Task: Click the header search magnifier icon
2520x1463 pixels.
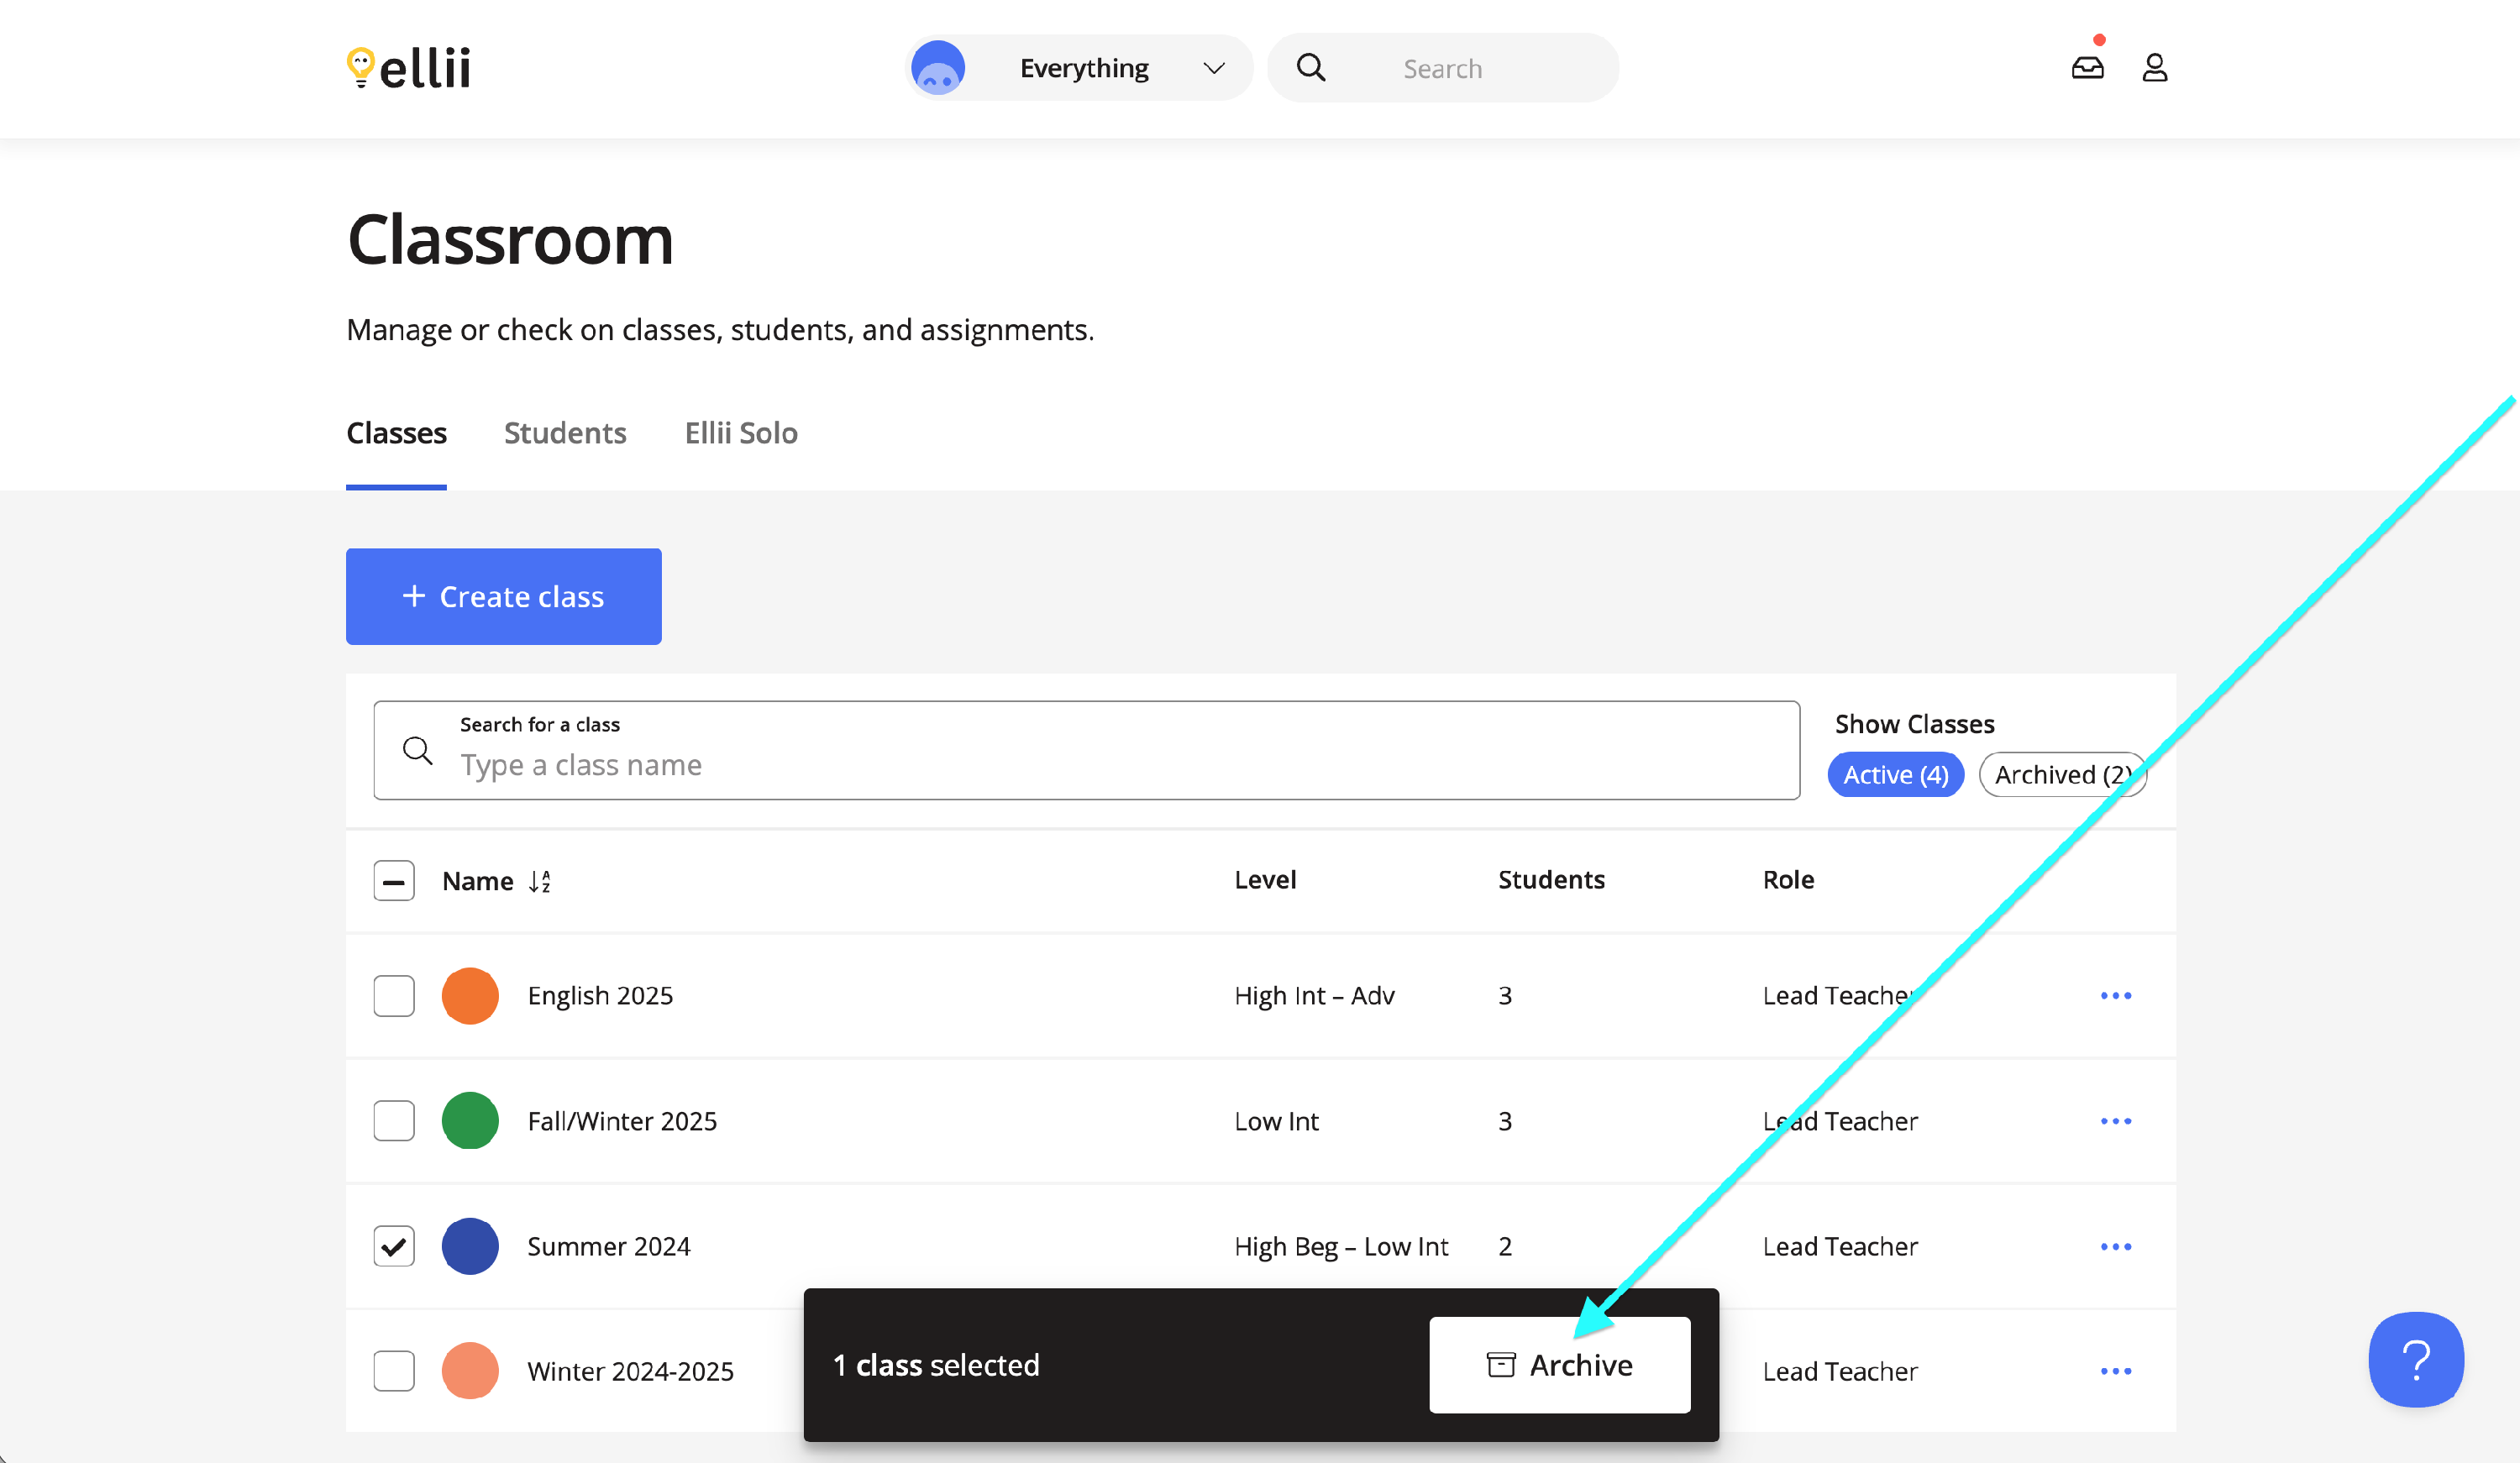Action: point(1310,68)
